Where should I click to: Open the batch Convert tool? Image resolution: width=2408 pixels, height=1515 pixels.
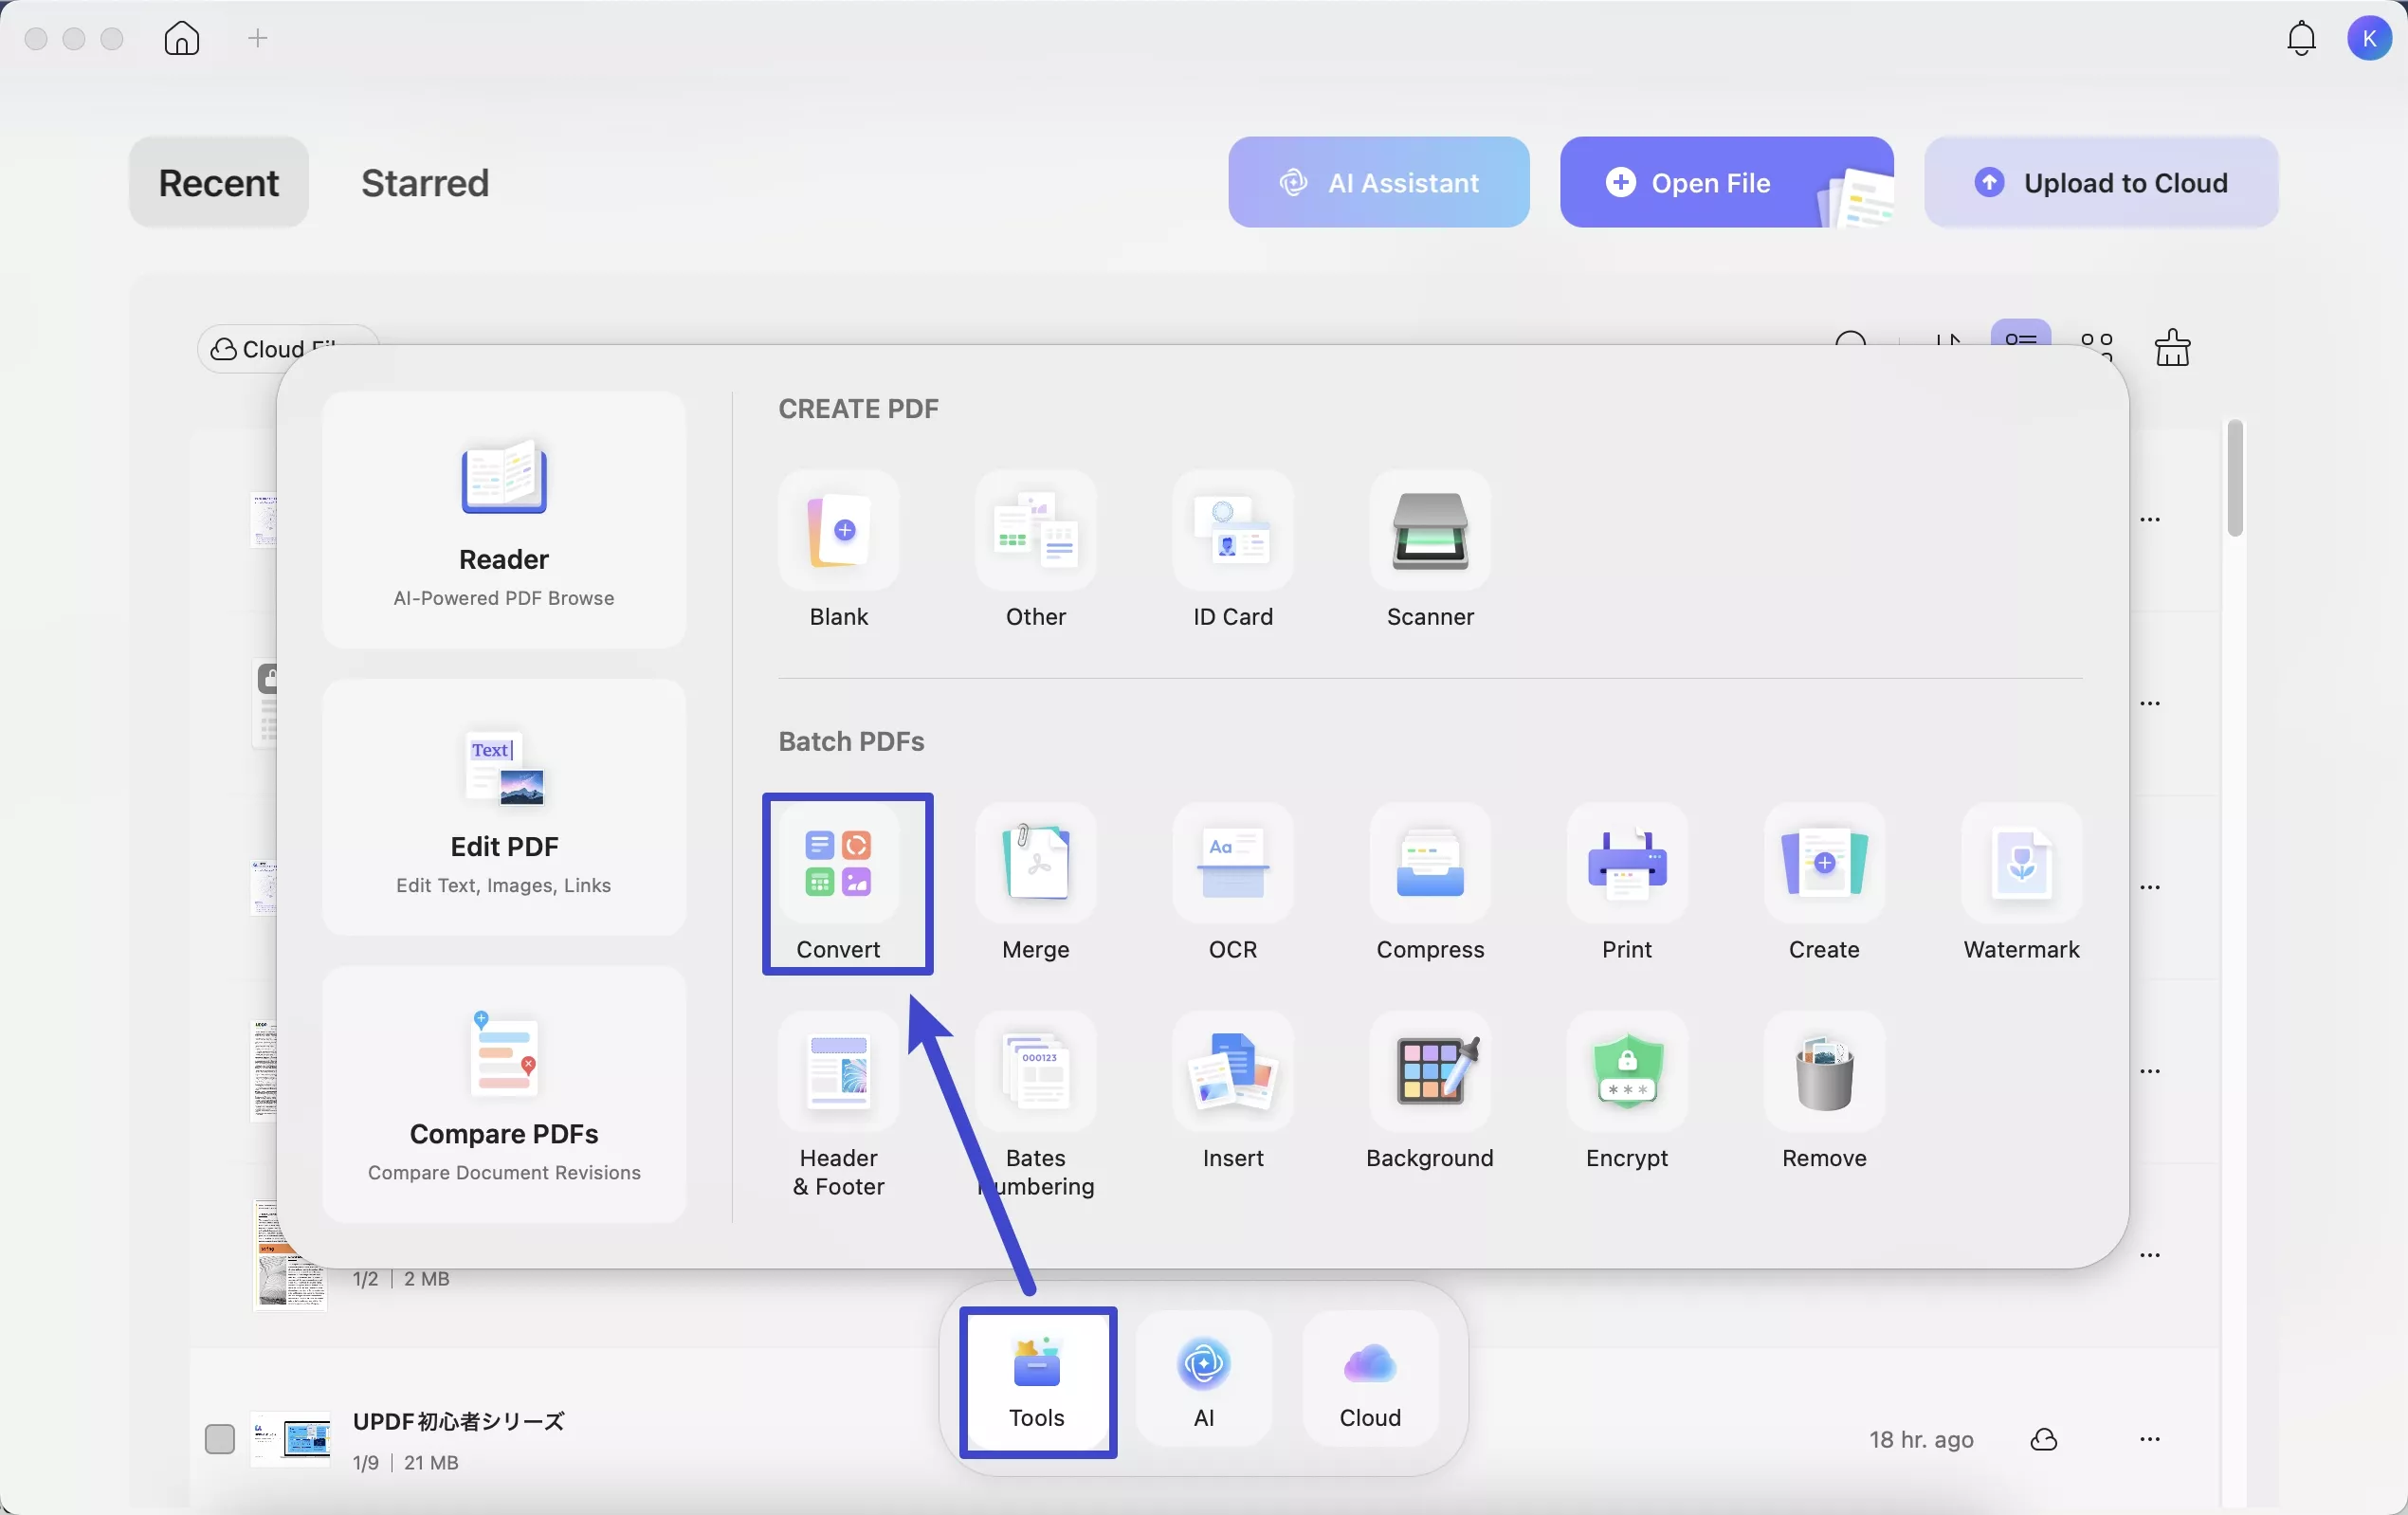pos(838,881)
